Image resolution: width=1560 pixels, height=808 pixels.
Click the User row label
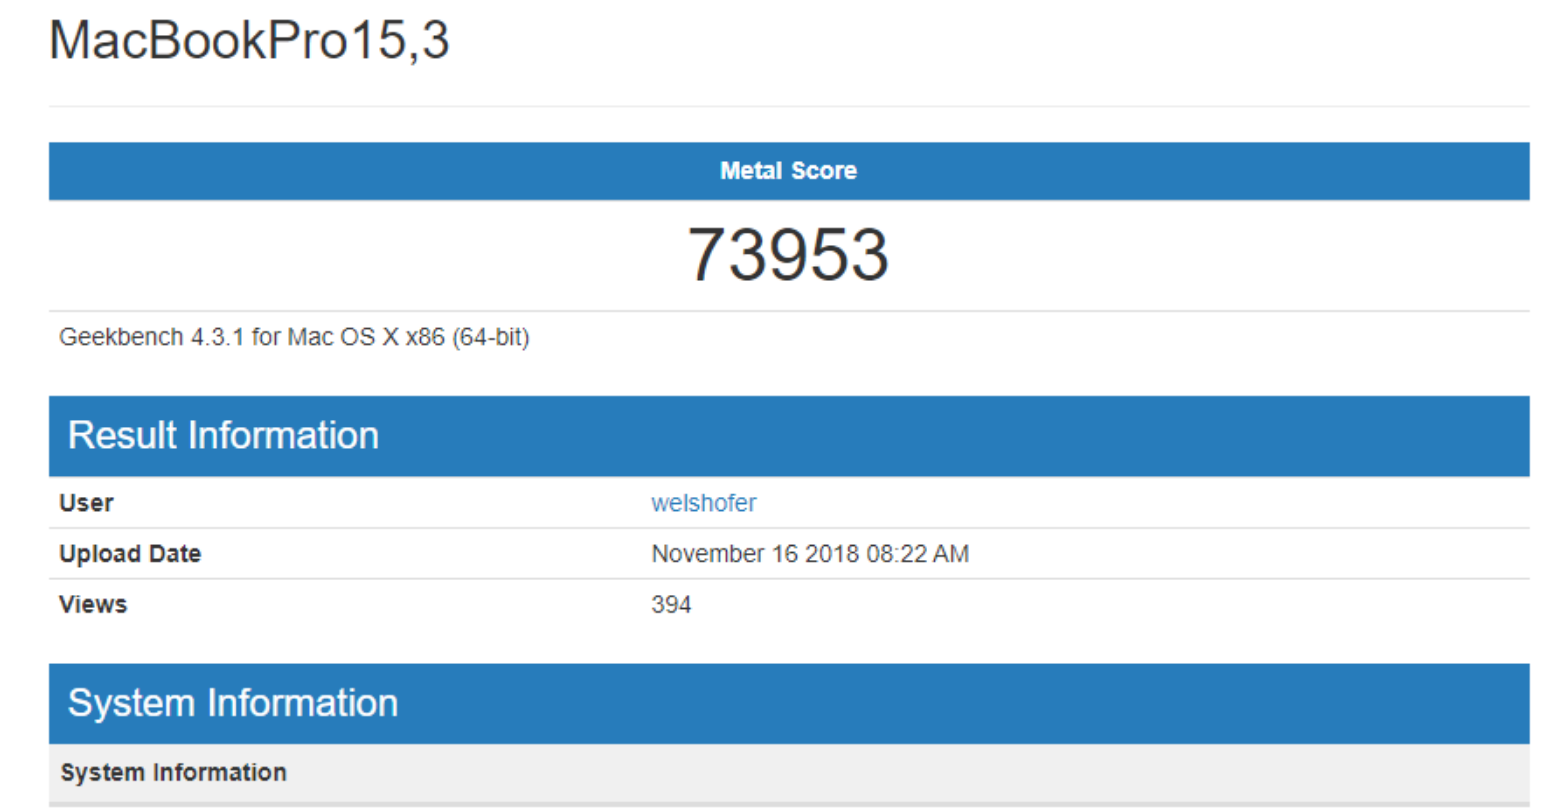point(86,503)
